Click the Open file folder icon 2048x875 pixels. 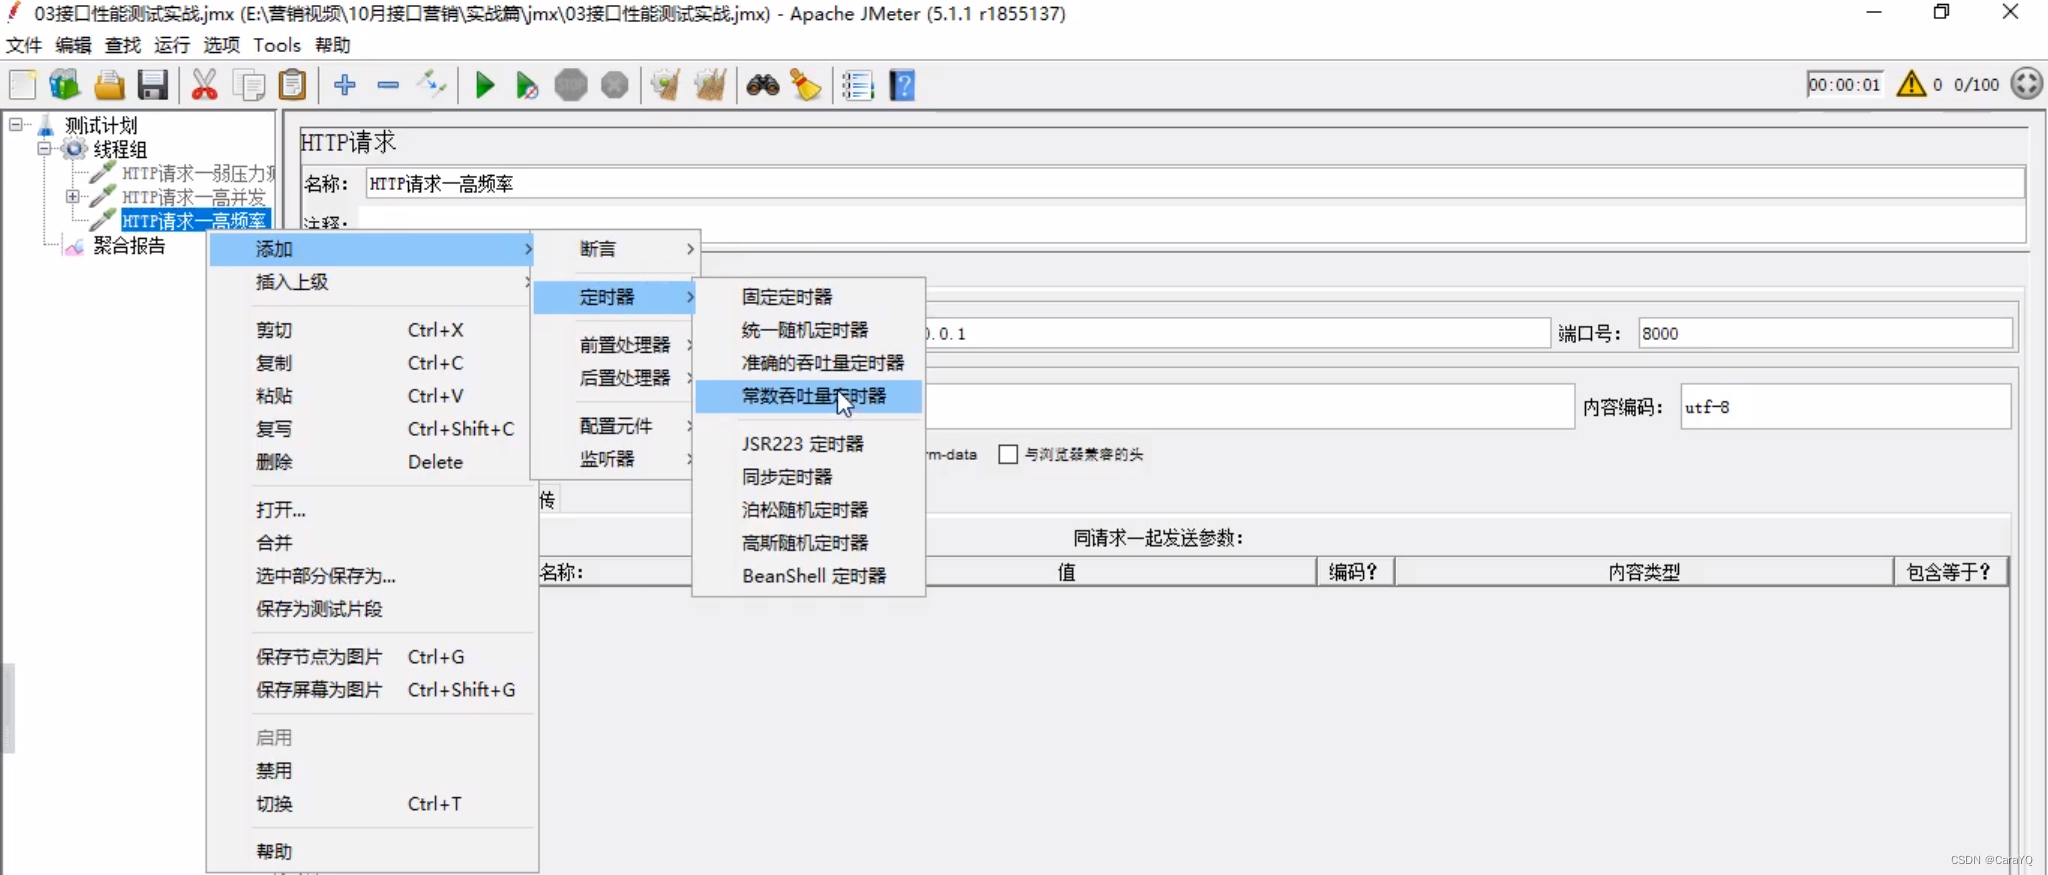[109, 85]
